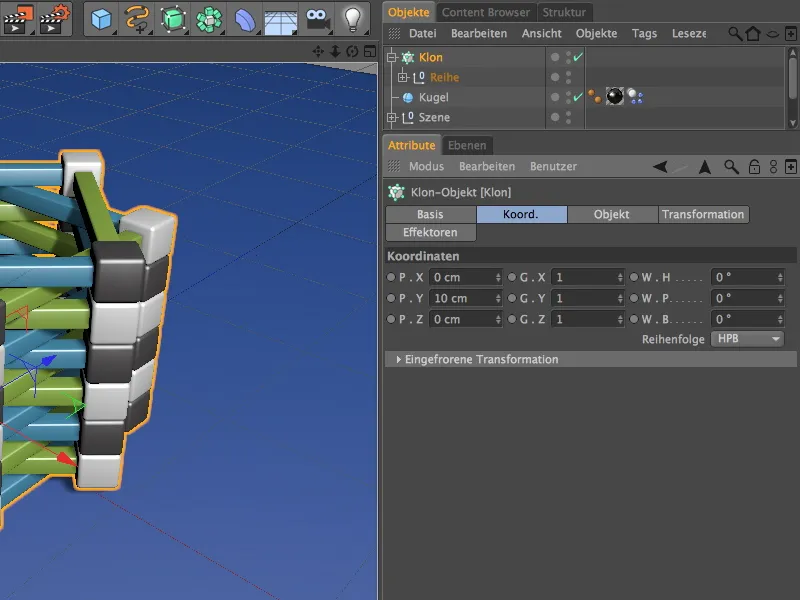This screenshot has height=600, width=800.
Task: Open Modus menu in Attribute Manager
Action: (x=426, y=166)
